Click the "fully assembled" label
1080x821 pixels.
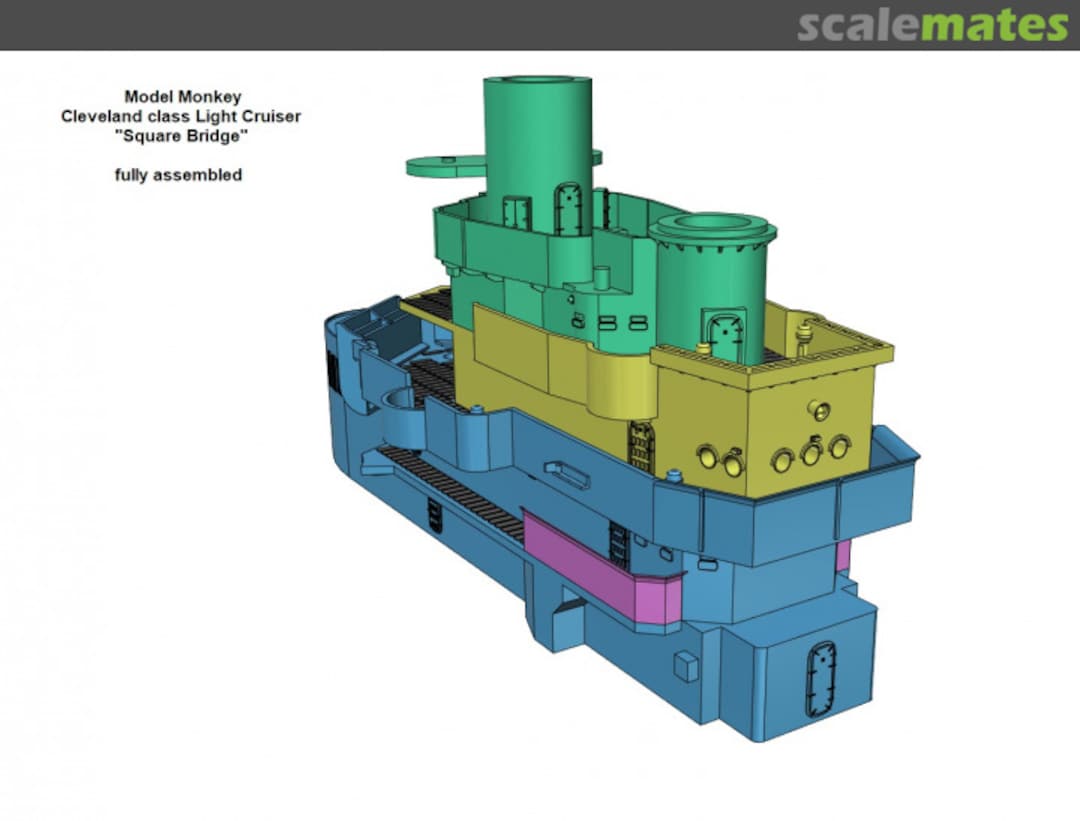pos(178,174)
